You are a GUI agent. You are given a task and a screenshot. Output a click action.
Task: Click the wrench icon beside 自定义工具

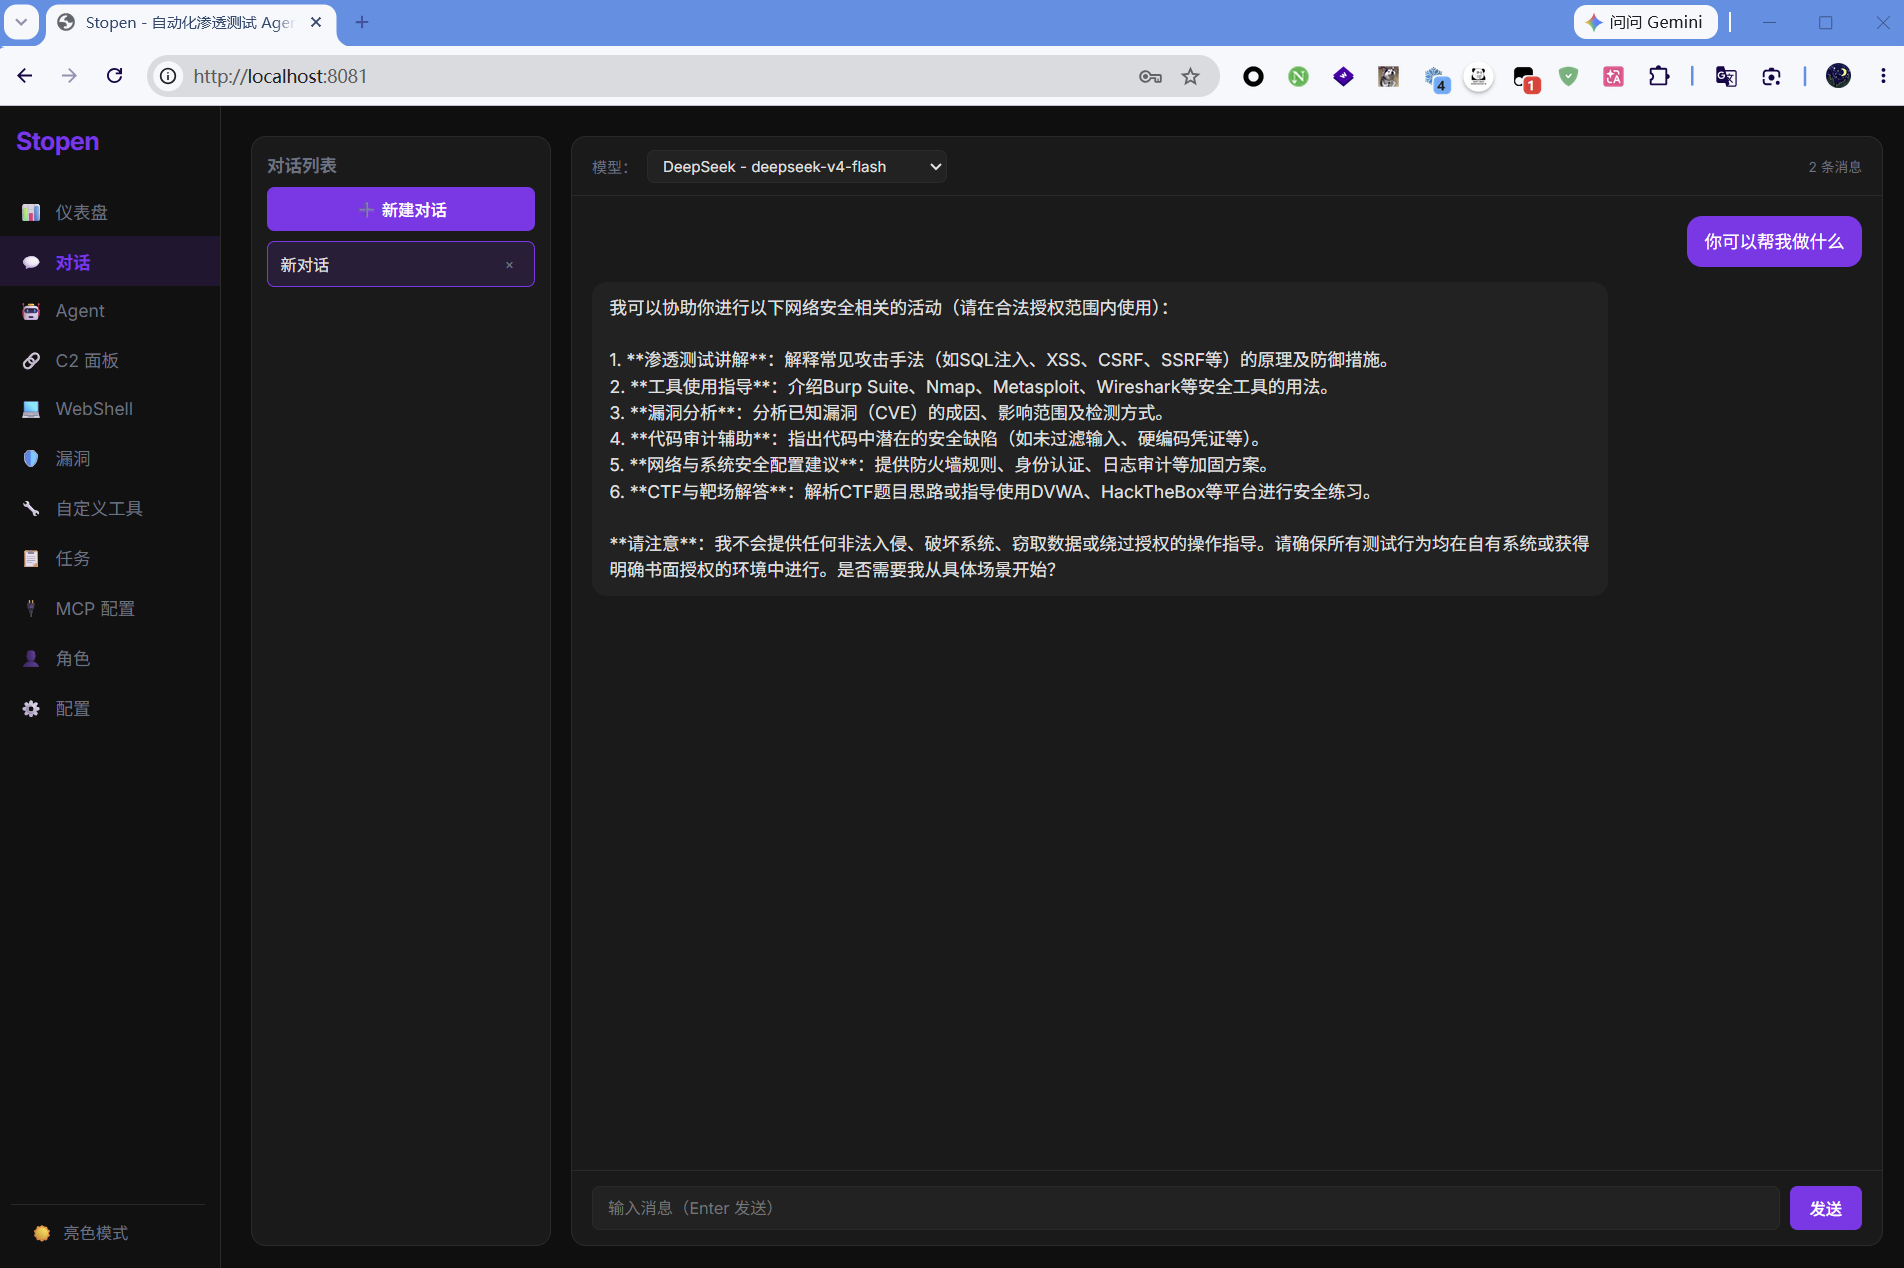point(31,509)
